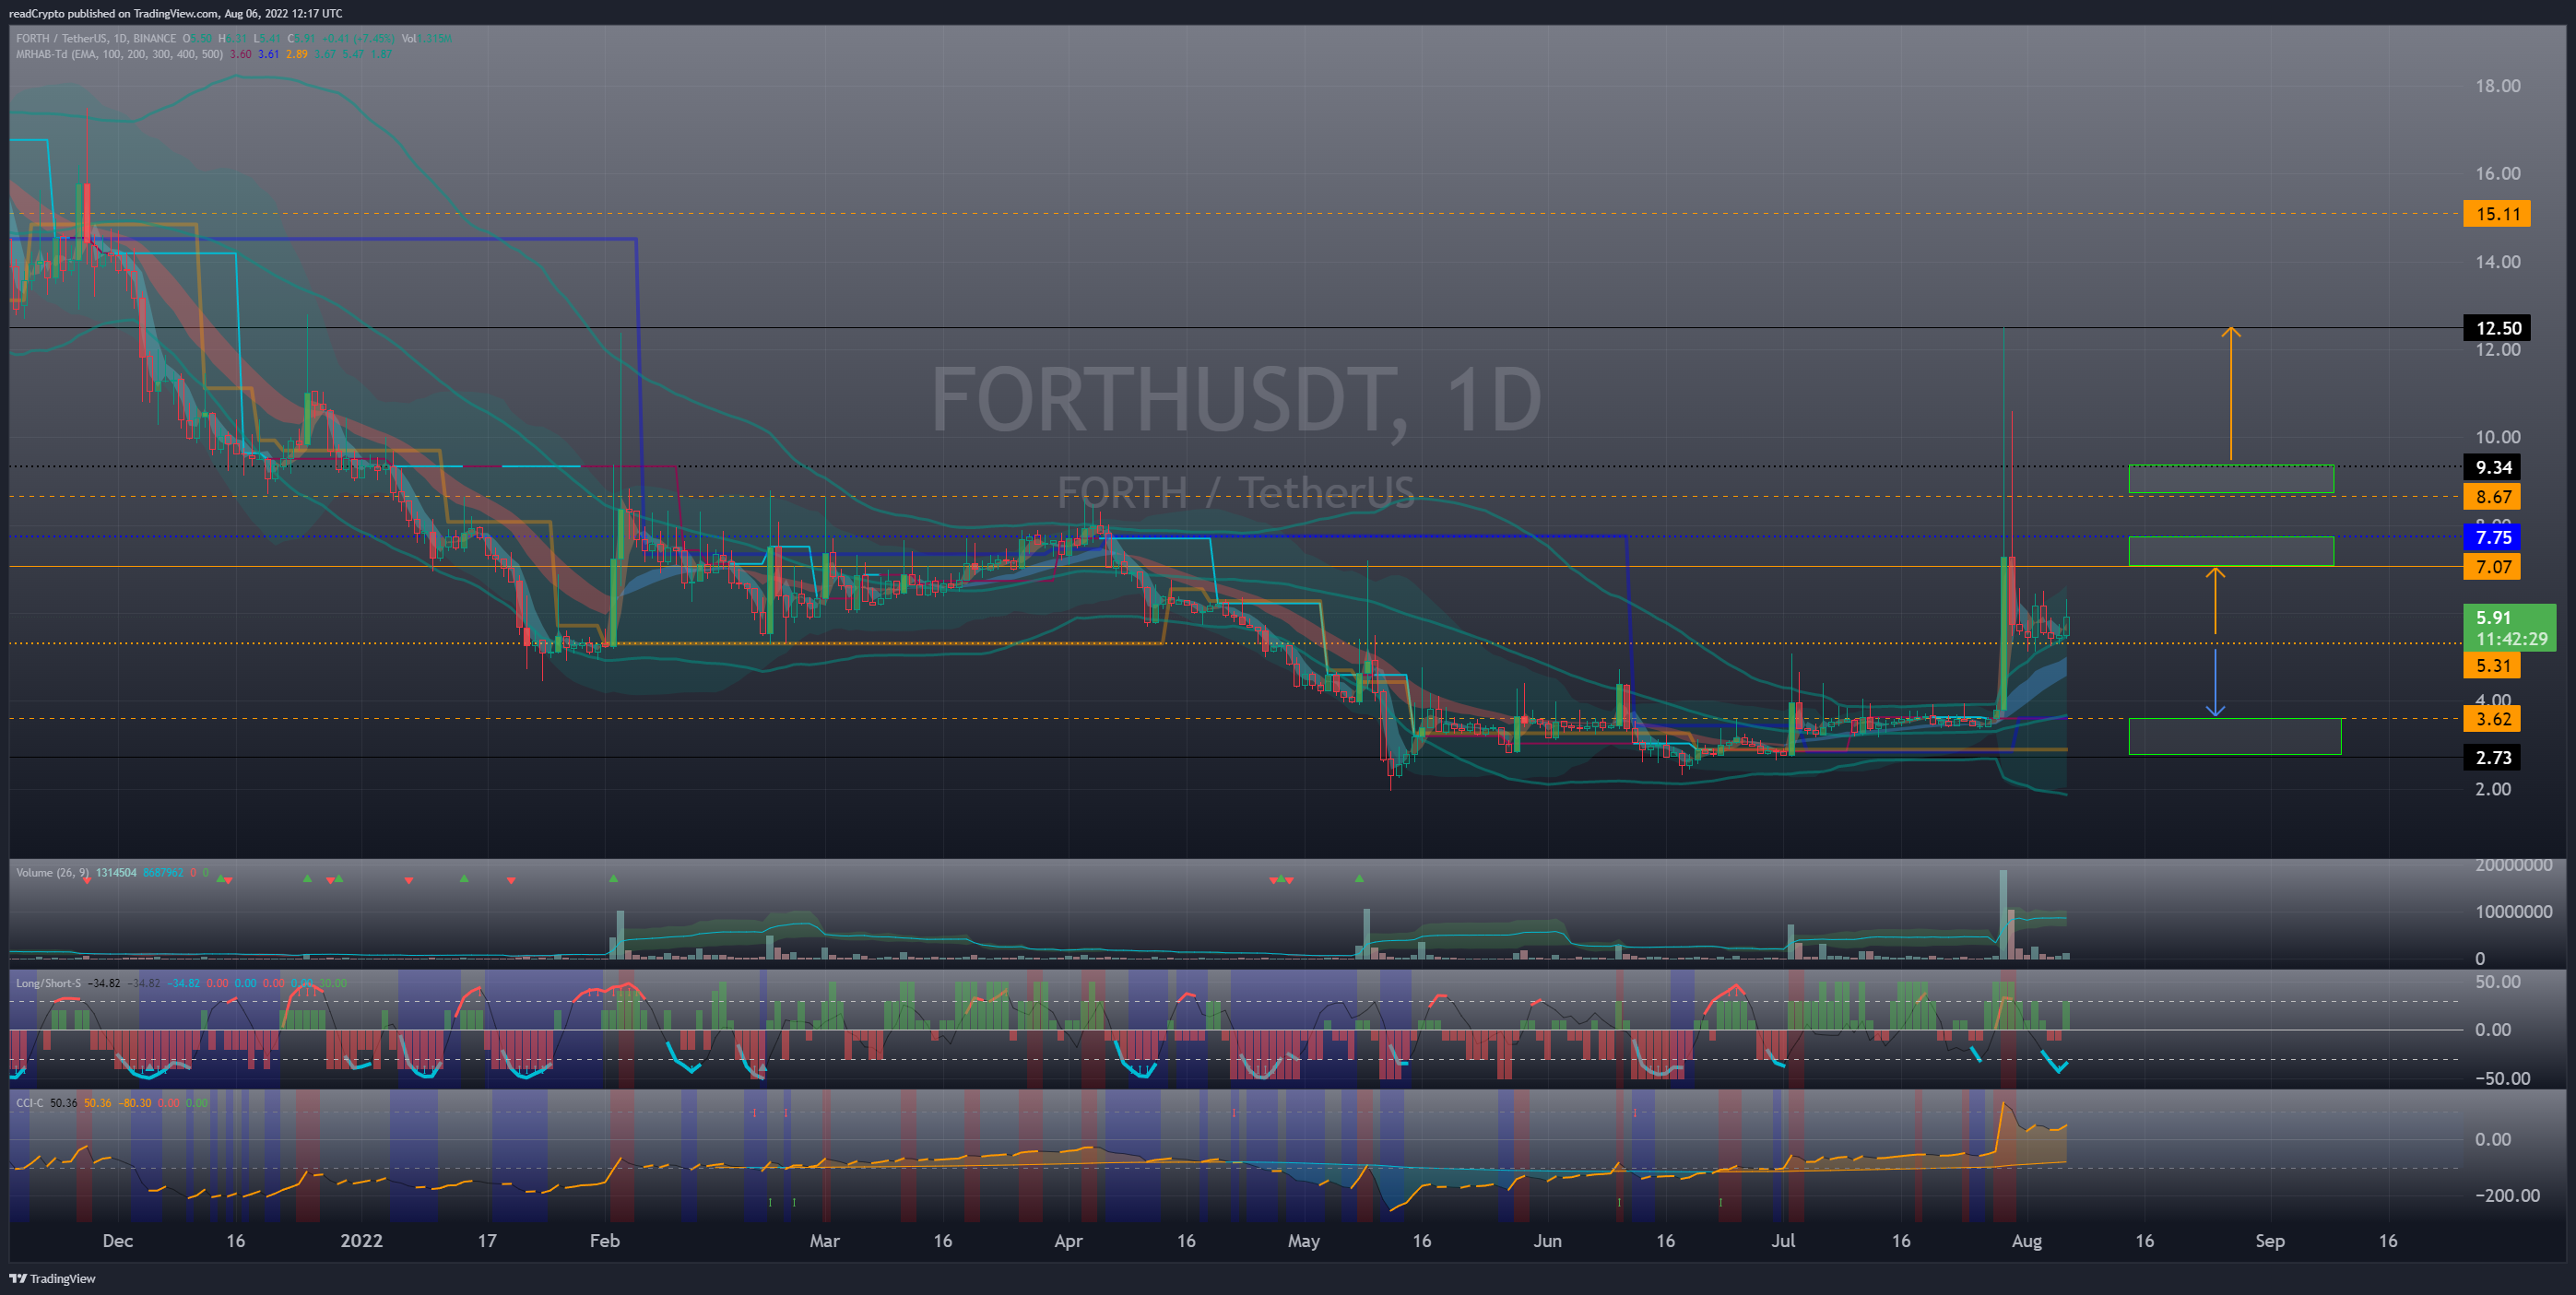The image size is (2576, 1295).
Task: Click the 50.00 Long/Short axis tick
Action: 2497,982
